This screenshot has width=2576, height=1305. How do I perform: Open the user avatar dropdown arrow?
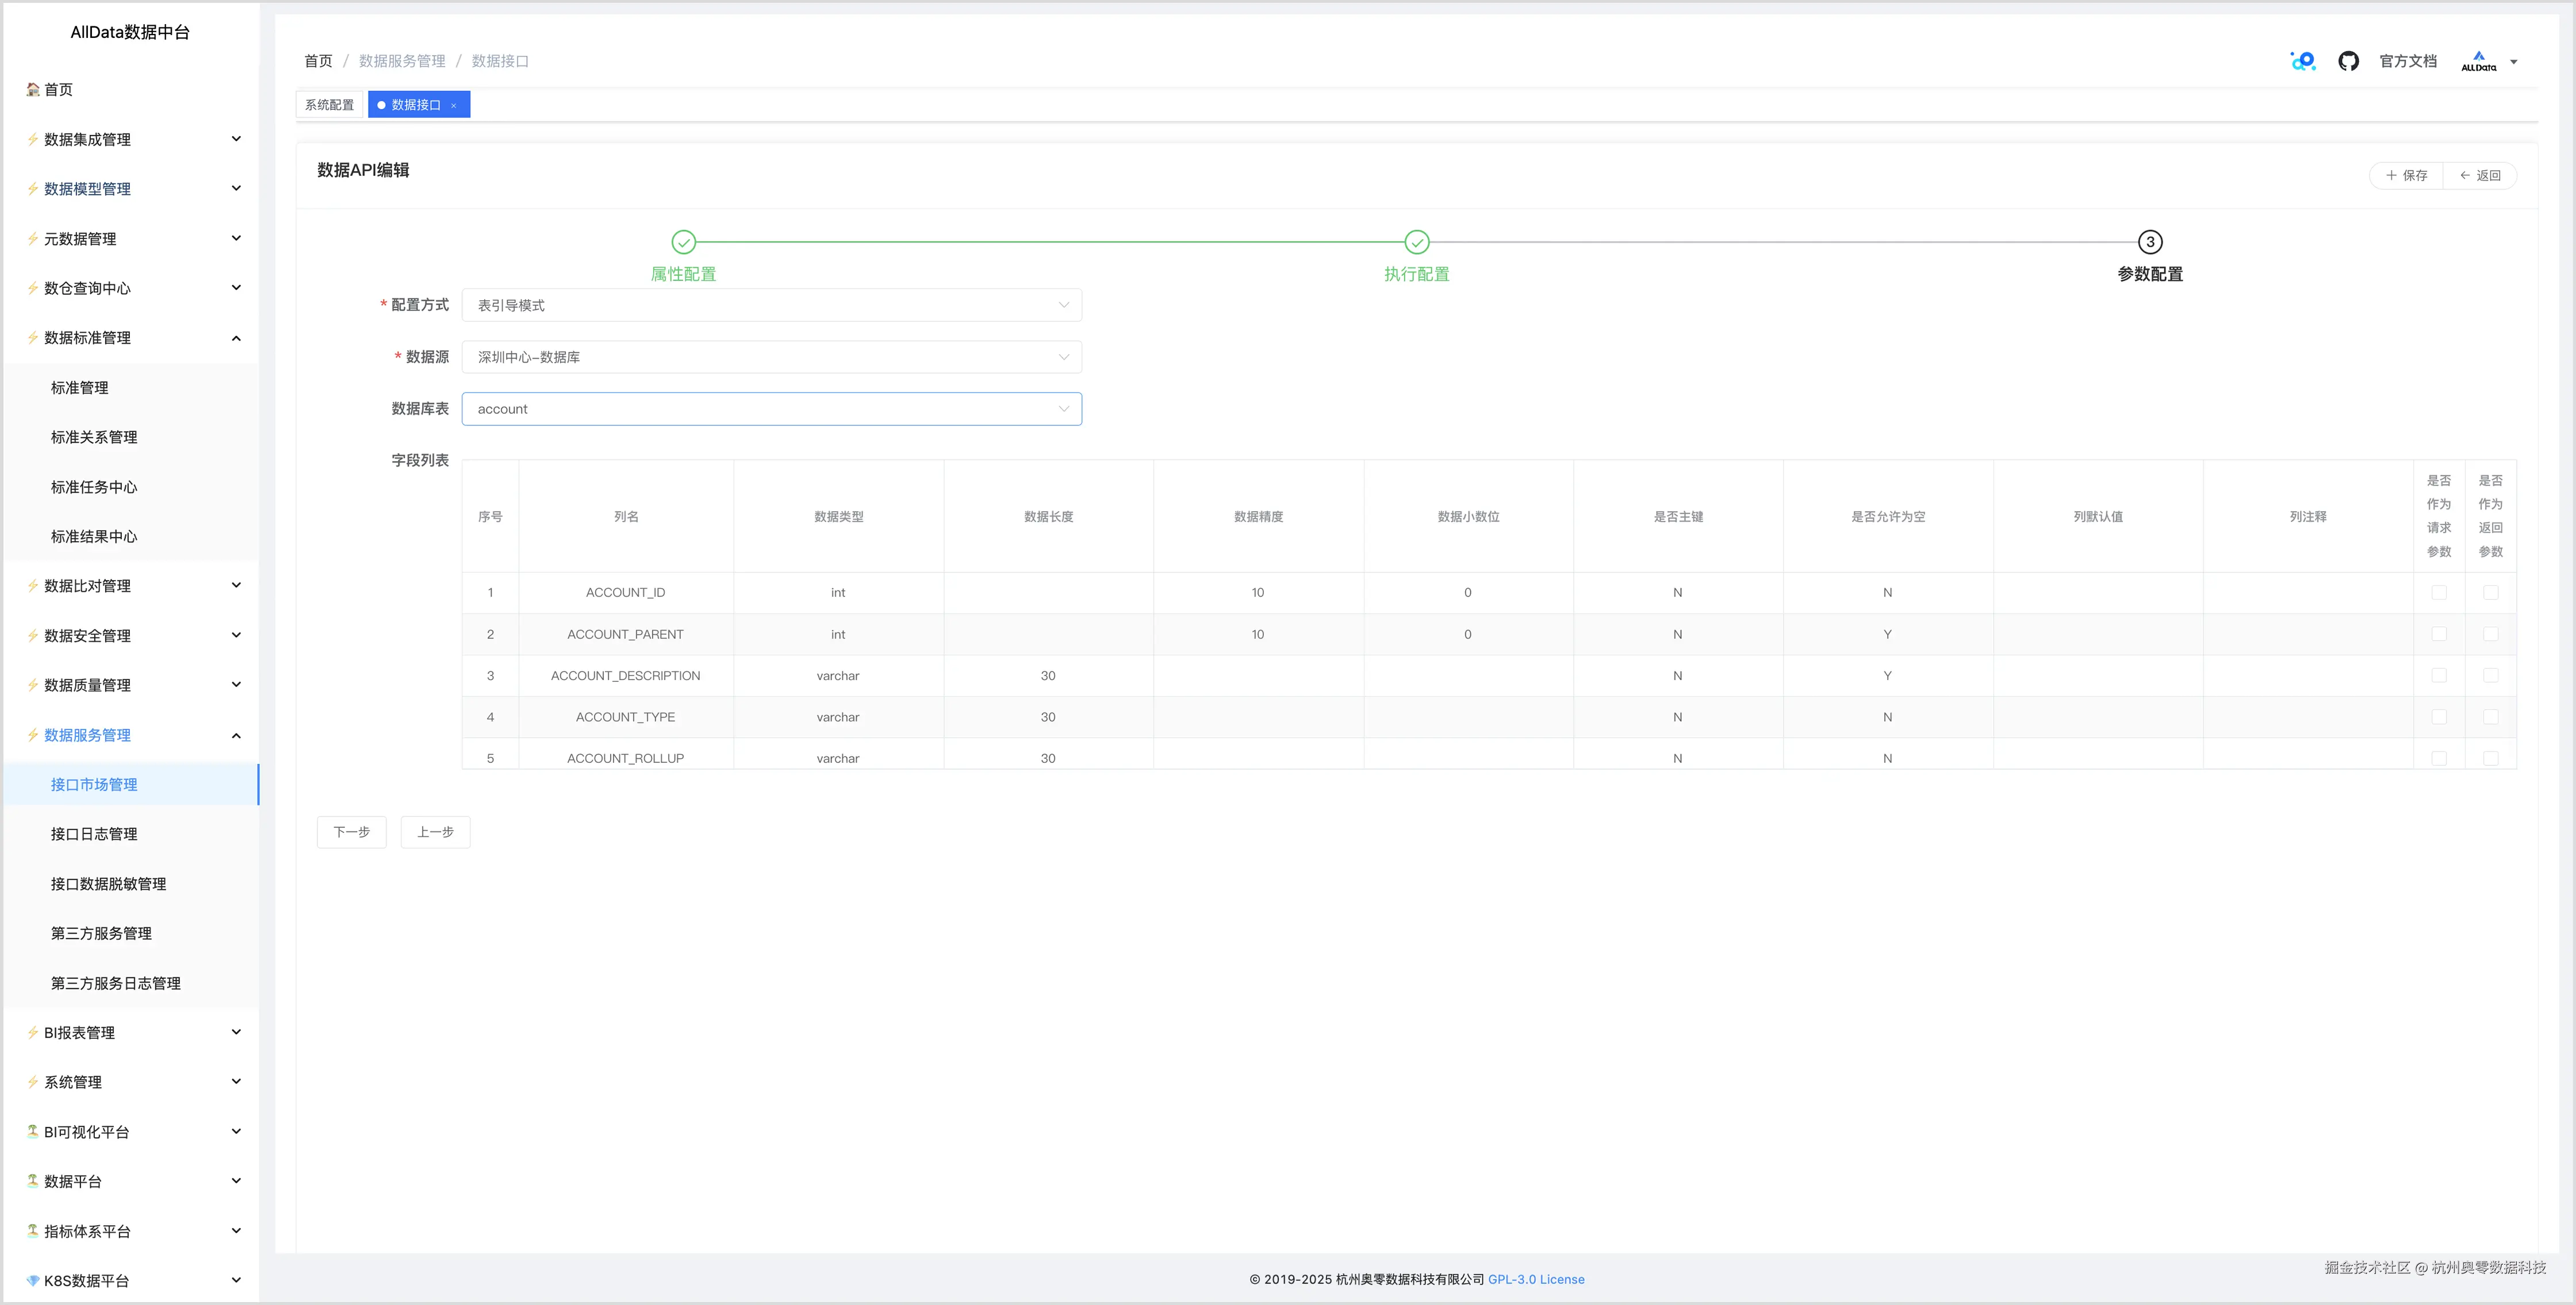tap(2513, 62)
